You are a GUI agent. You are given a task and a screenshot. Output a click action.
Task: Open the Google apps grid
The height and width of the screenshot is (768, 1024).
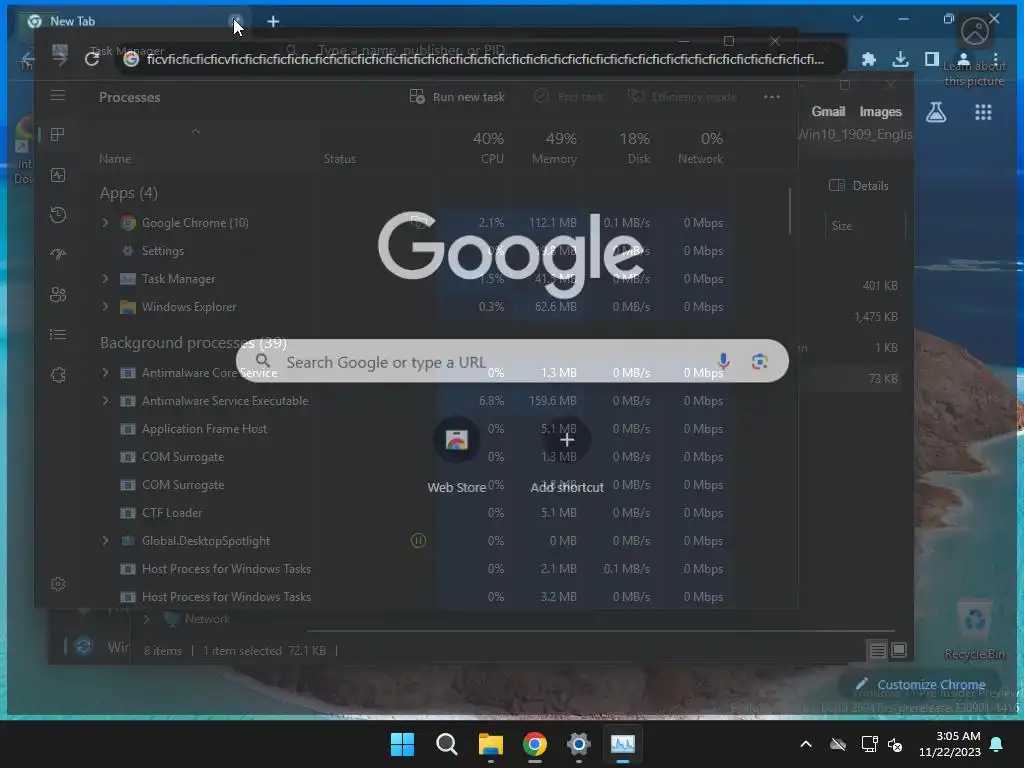pyautogui.click(x=983, y=112)
